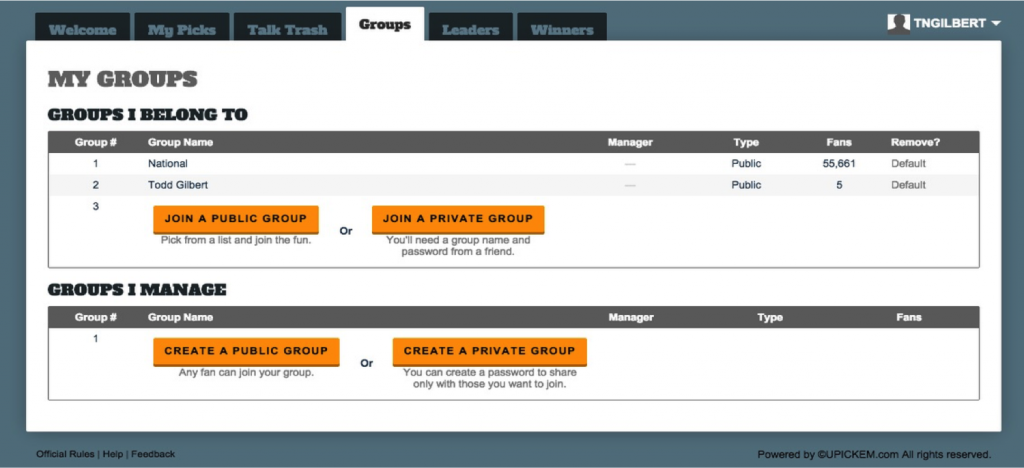Screen dimensions: 1024x468
Task: Click Create a Public Group button
Action: pos(246,351)
